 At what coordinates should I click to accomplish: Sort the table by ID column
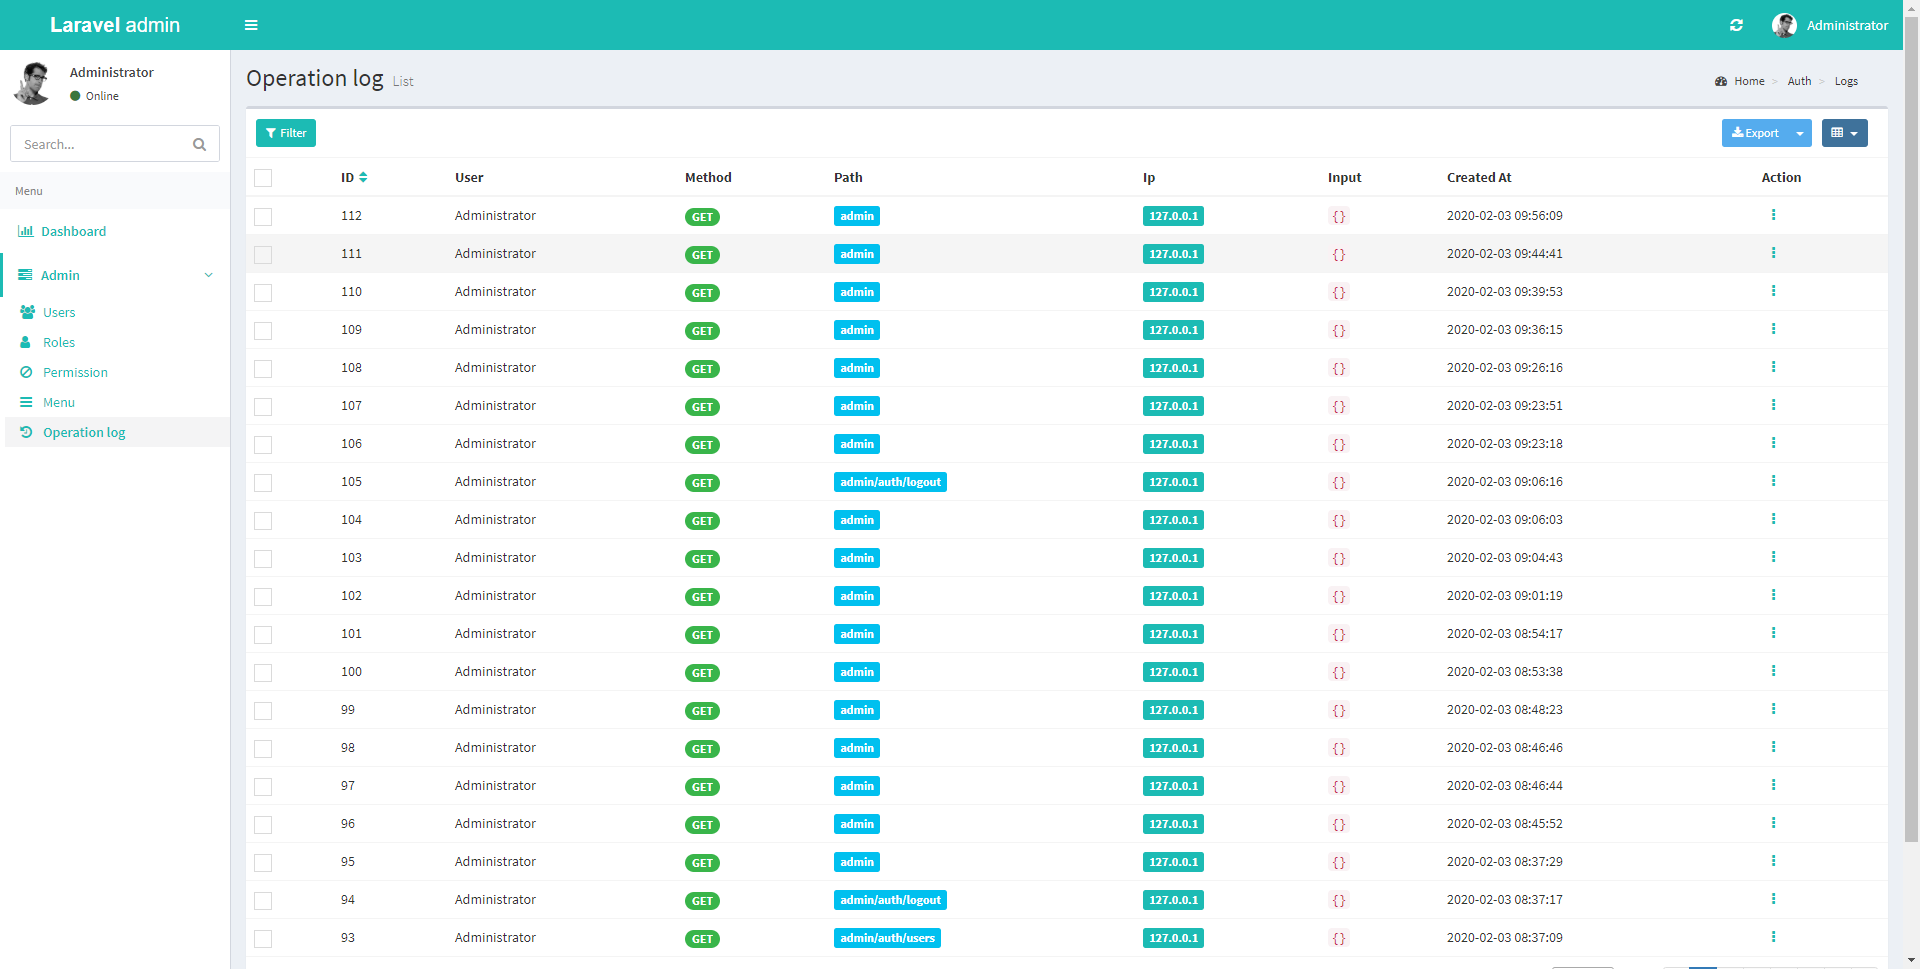coord(363,177)
